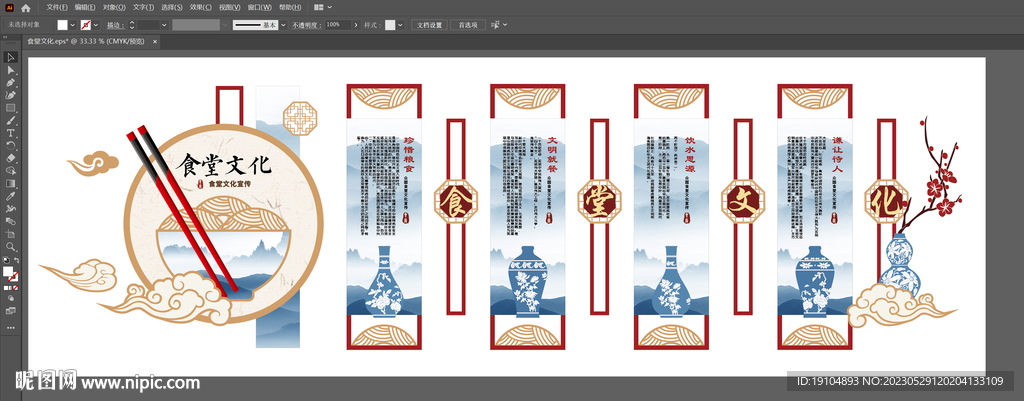Select the Gradient tool
1024x401 pixels.
pyautogui.click(x=10, y=184)
